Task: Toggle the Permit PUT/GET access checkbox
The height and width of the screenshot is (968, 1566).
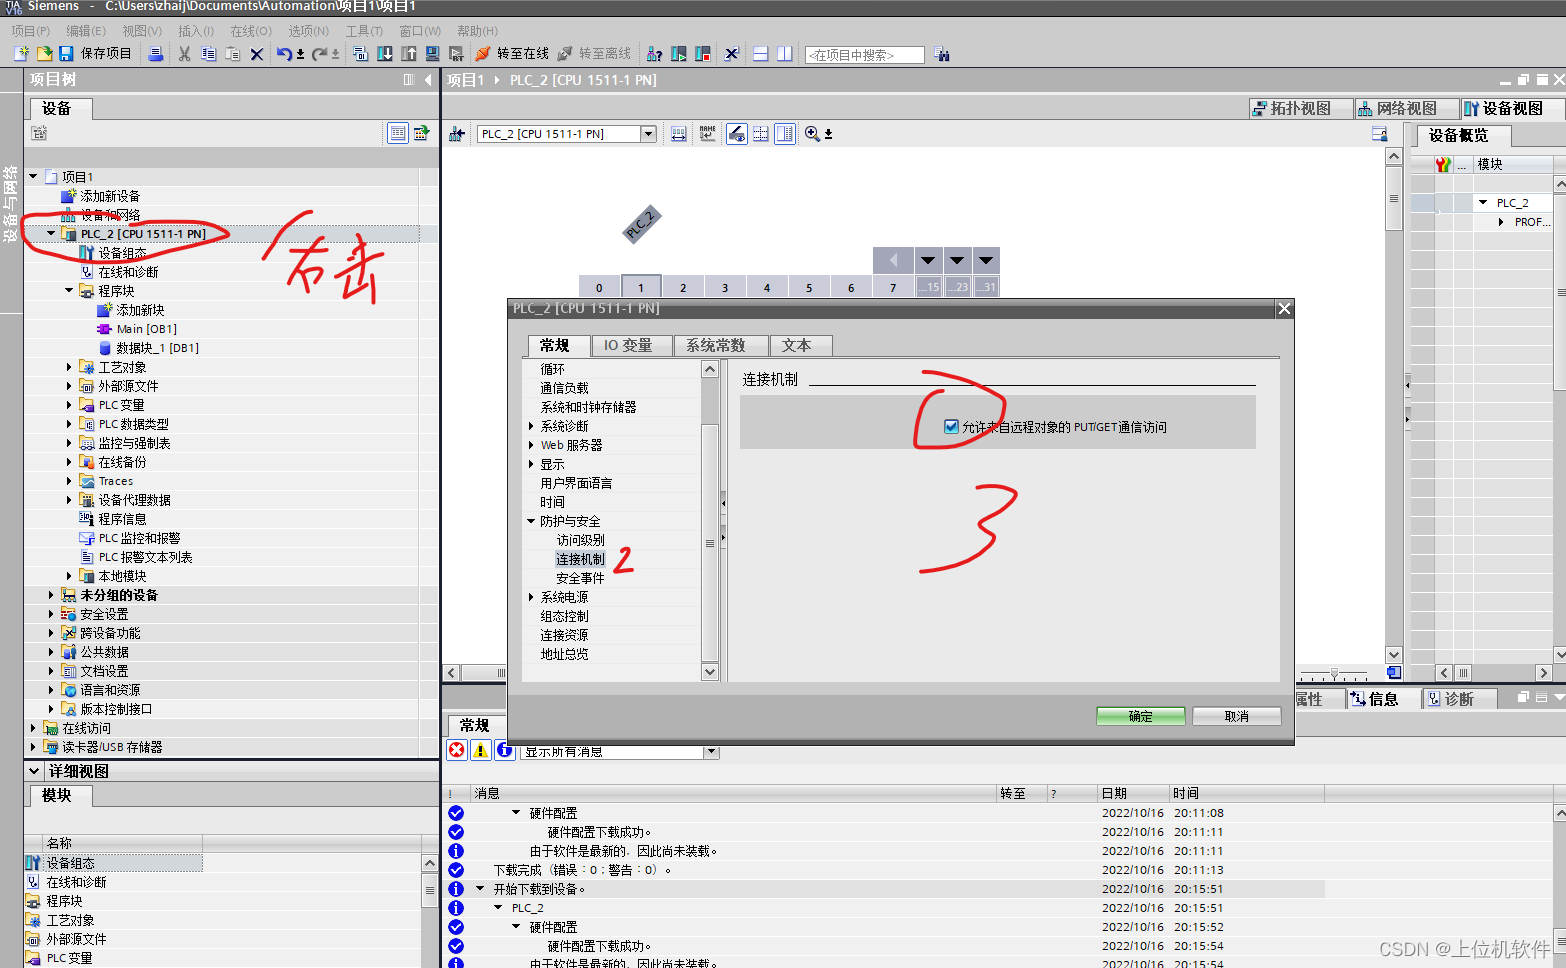Action: 951,427
